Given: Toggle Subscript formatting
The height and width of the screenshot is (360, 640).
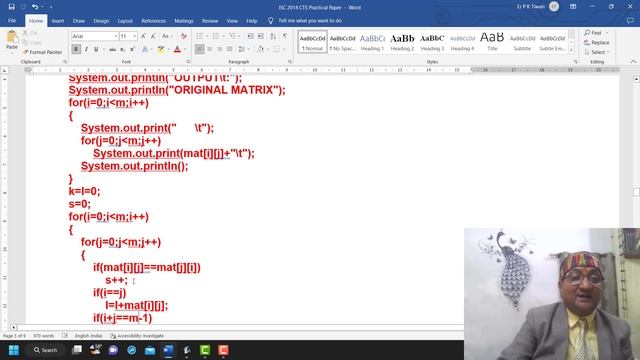Looking at the screenshot, I should pyautogui.click(x=122, y=49).
